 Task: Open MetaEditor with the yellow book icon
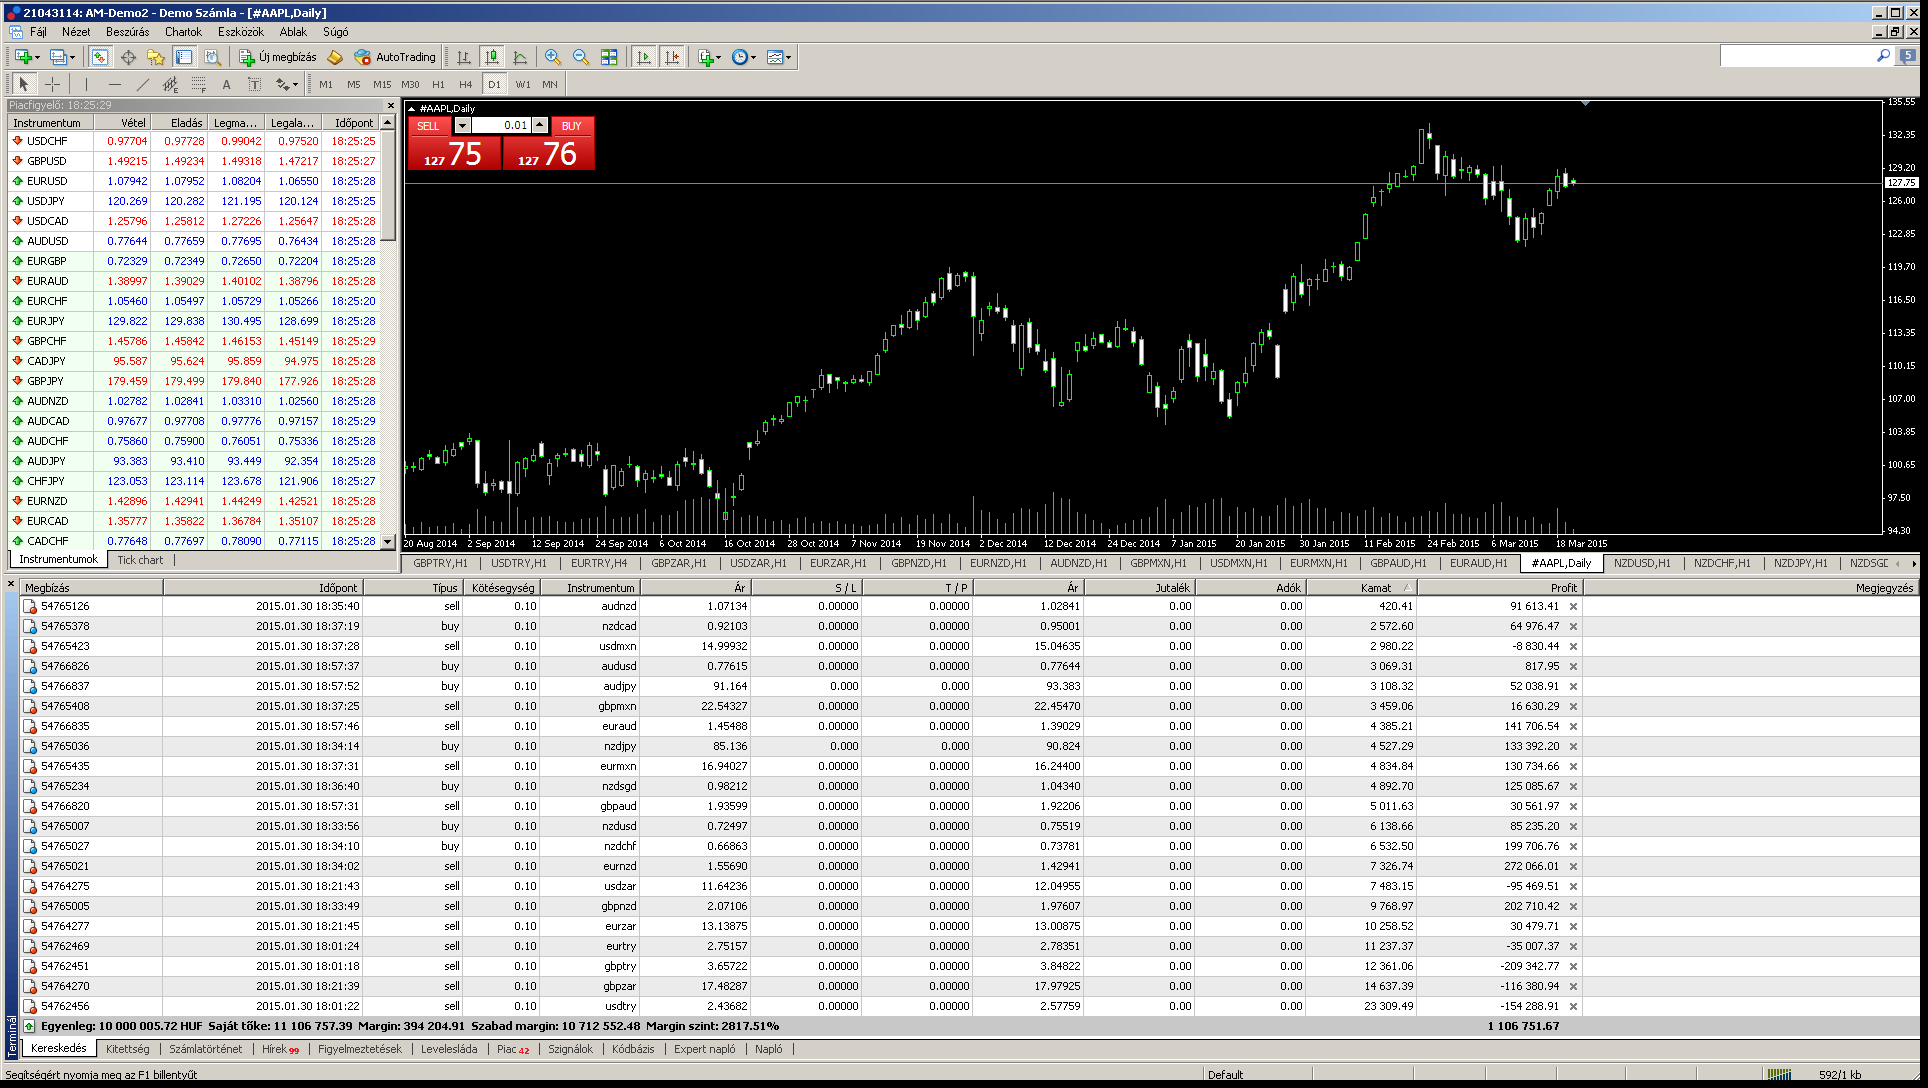[335, 57]
